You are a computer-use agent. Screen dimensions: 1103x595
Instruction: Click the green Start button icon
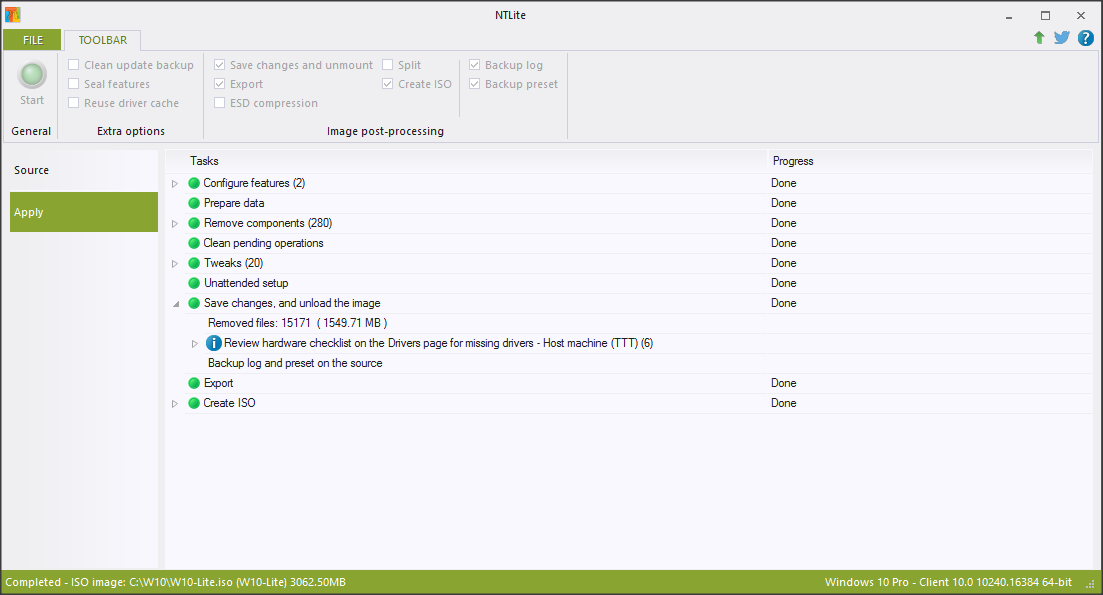click(32, 75)
